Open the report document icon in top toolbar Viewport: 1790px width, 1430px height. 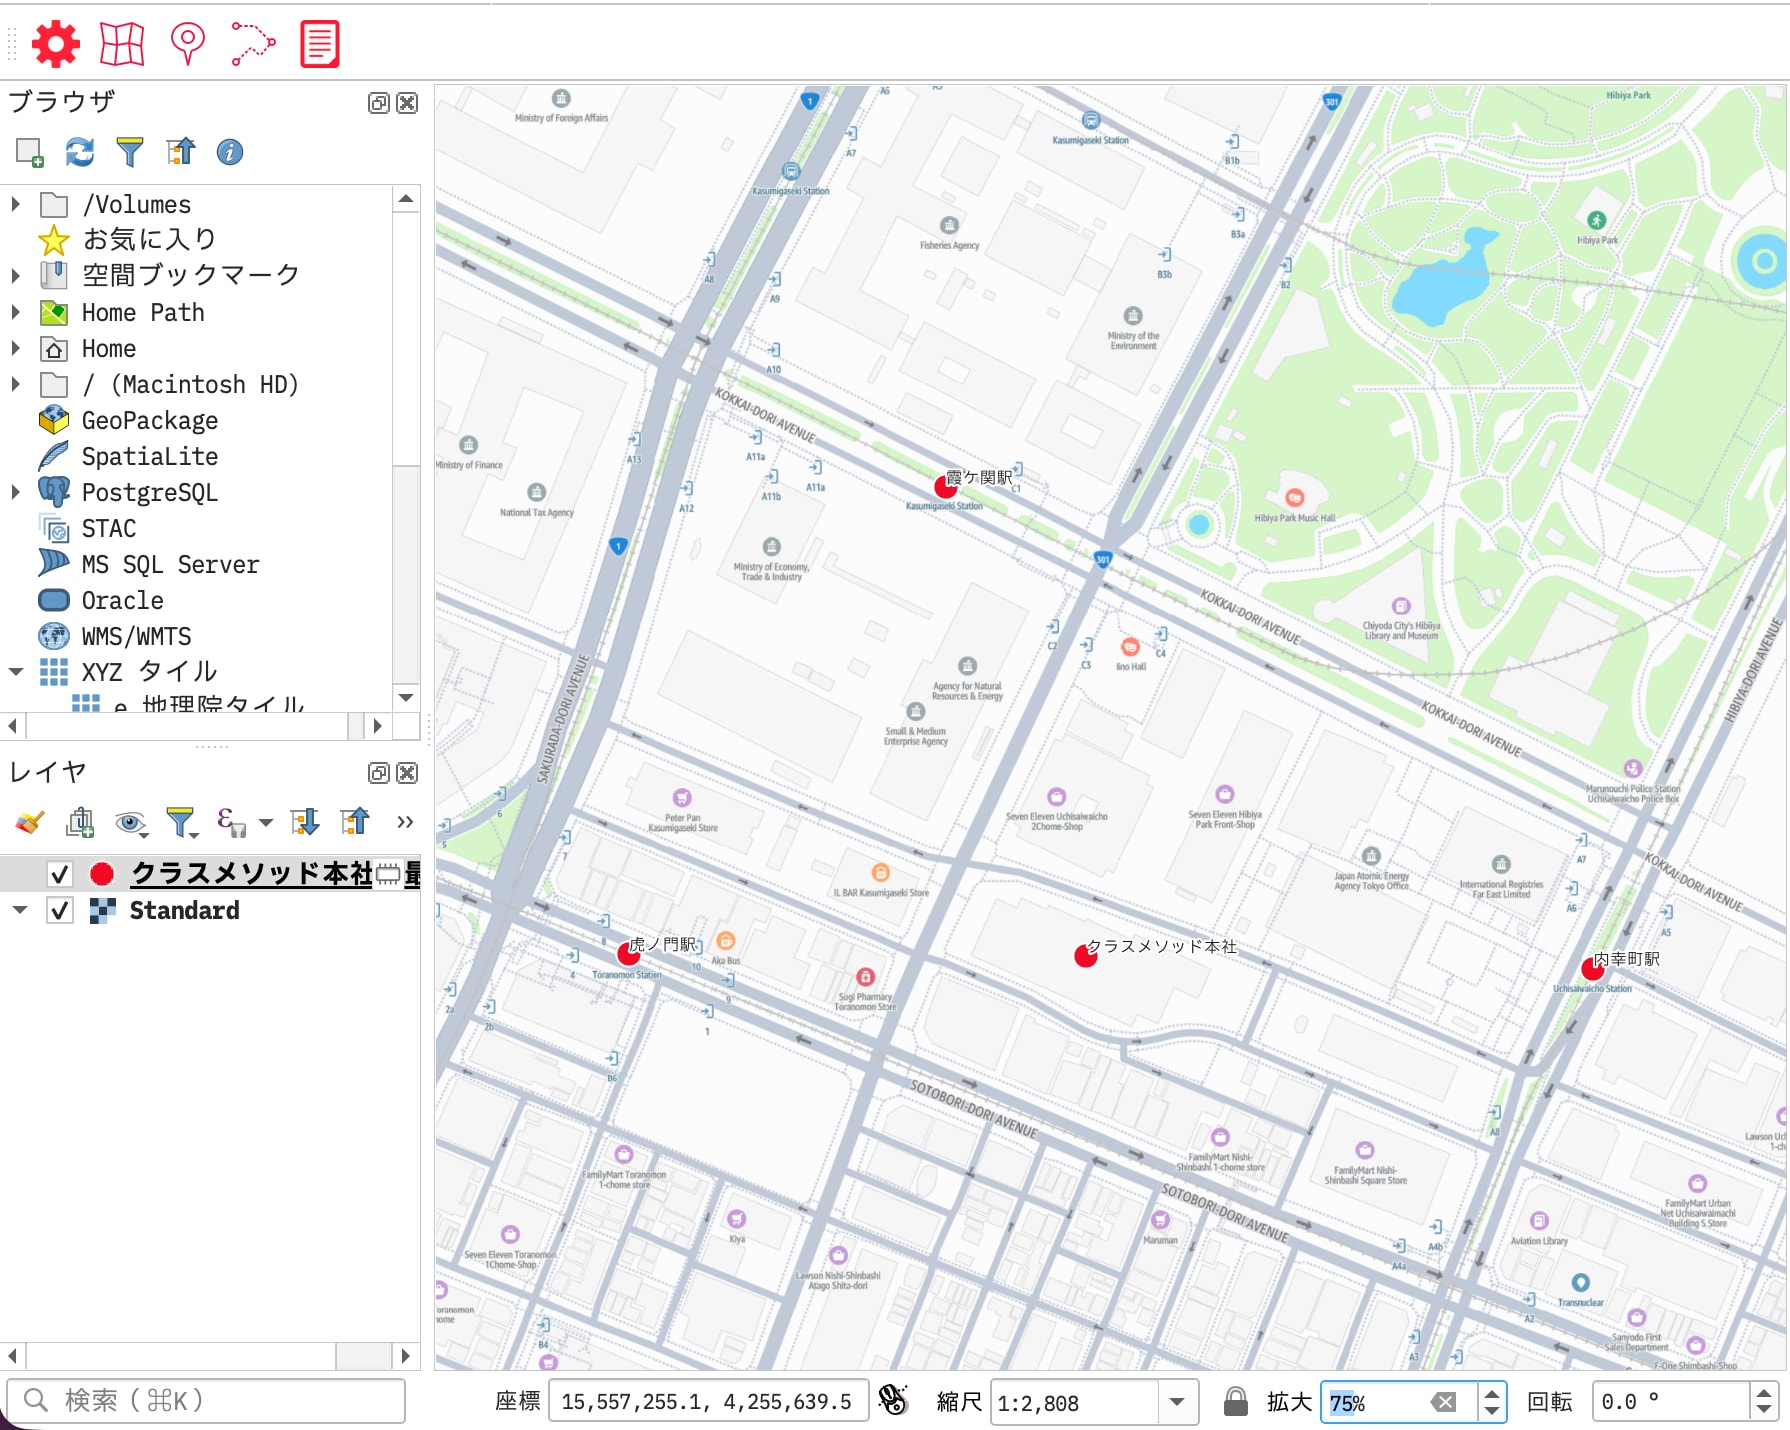[319, 42]
